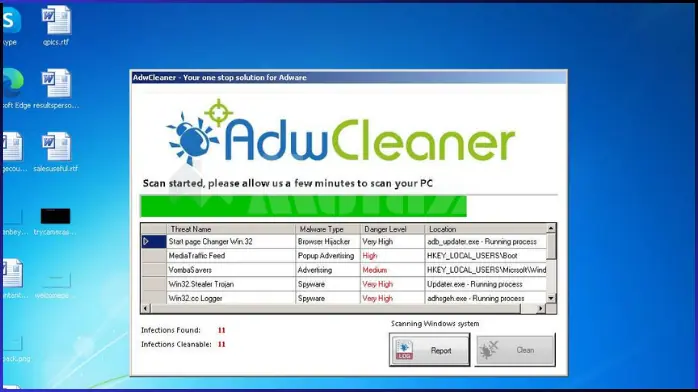The height and width of the screenshot is (392, 698).
Task: Click the adhsgeh.exe running process cell
Action: pyautogui.click(x=485, y=298)
